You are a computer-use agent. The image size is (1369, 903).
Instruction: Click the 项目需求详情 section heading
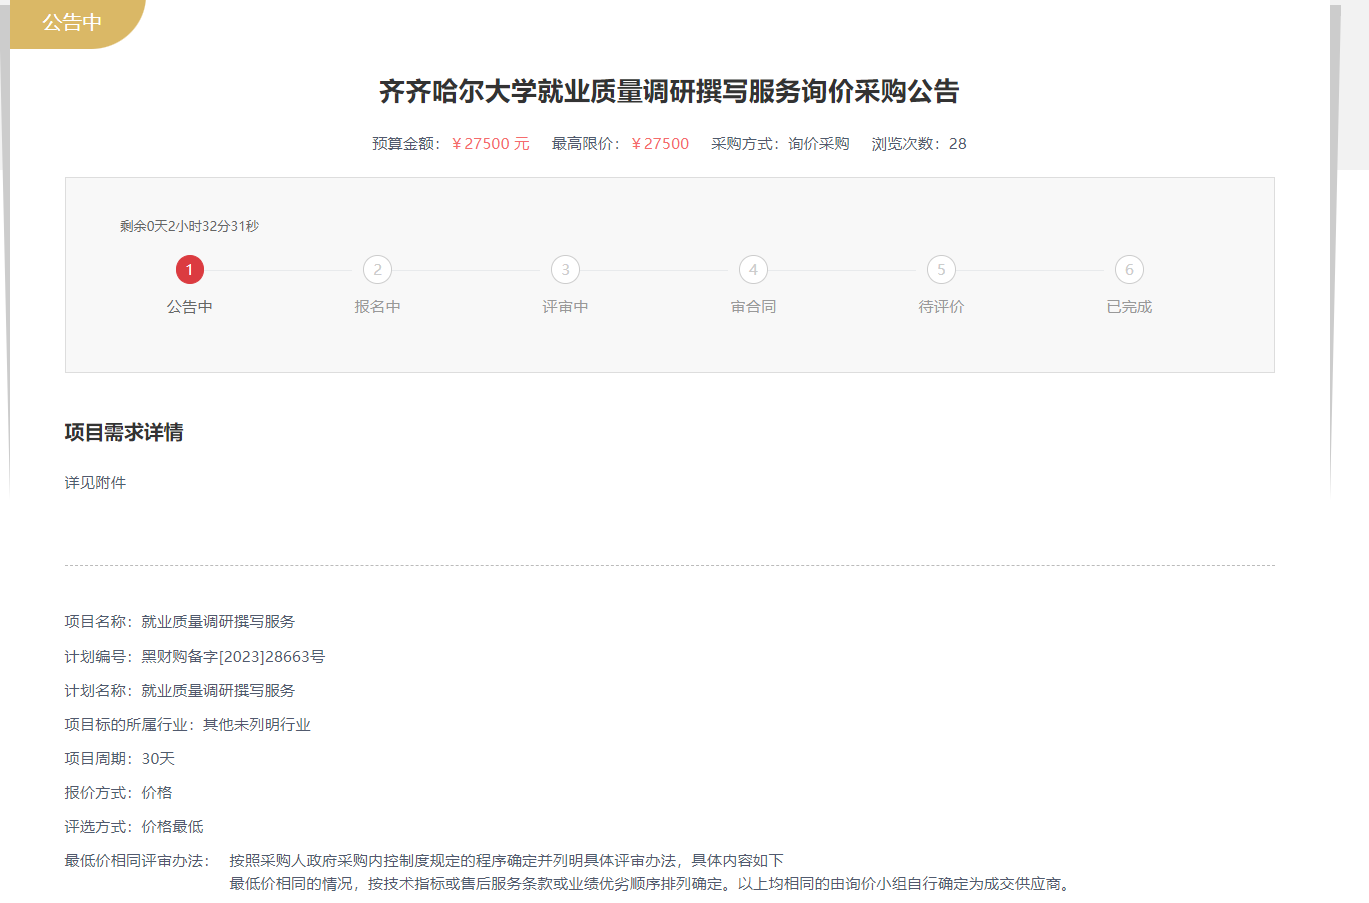(x=124, y=433)
